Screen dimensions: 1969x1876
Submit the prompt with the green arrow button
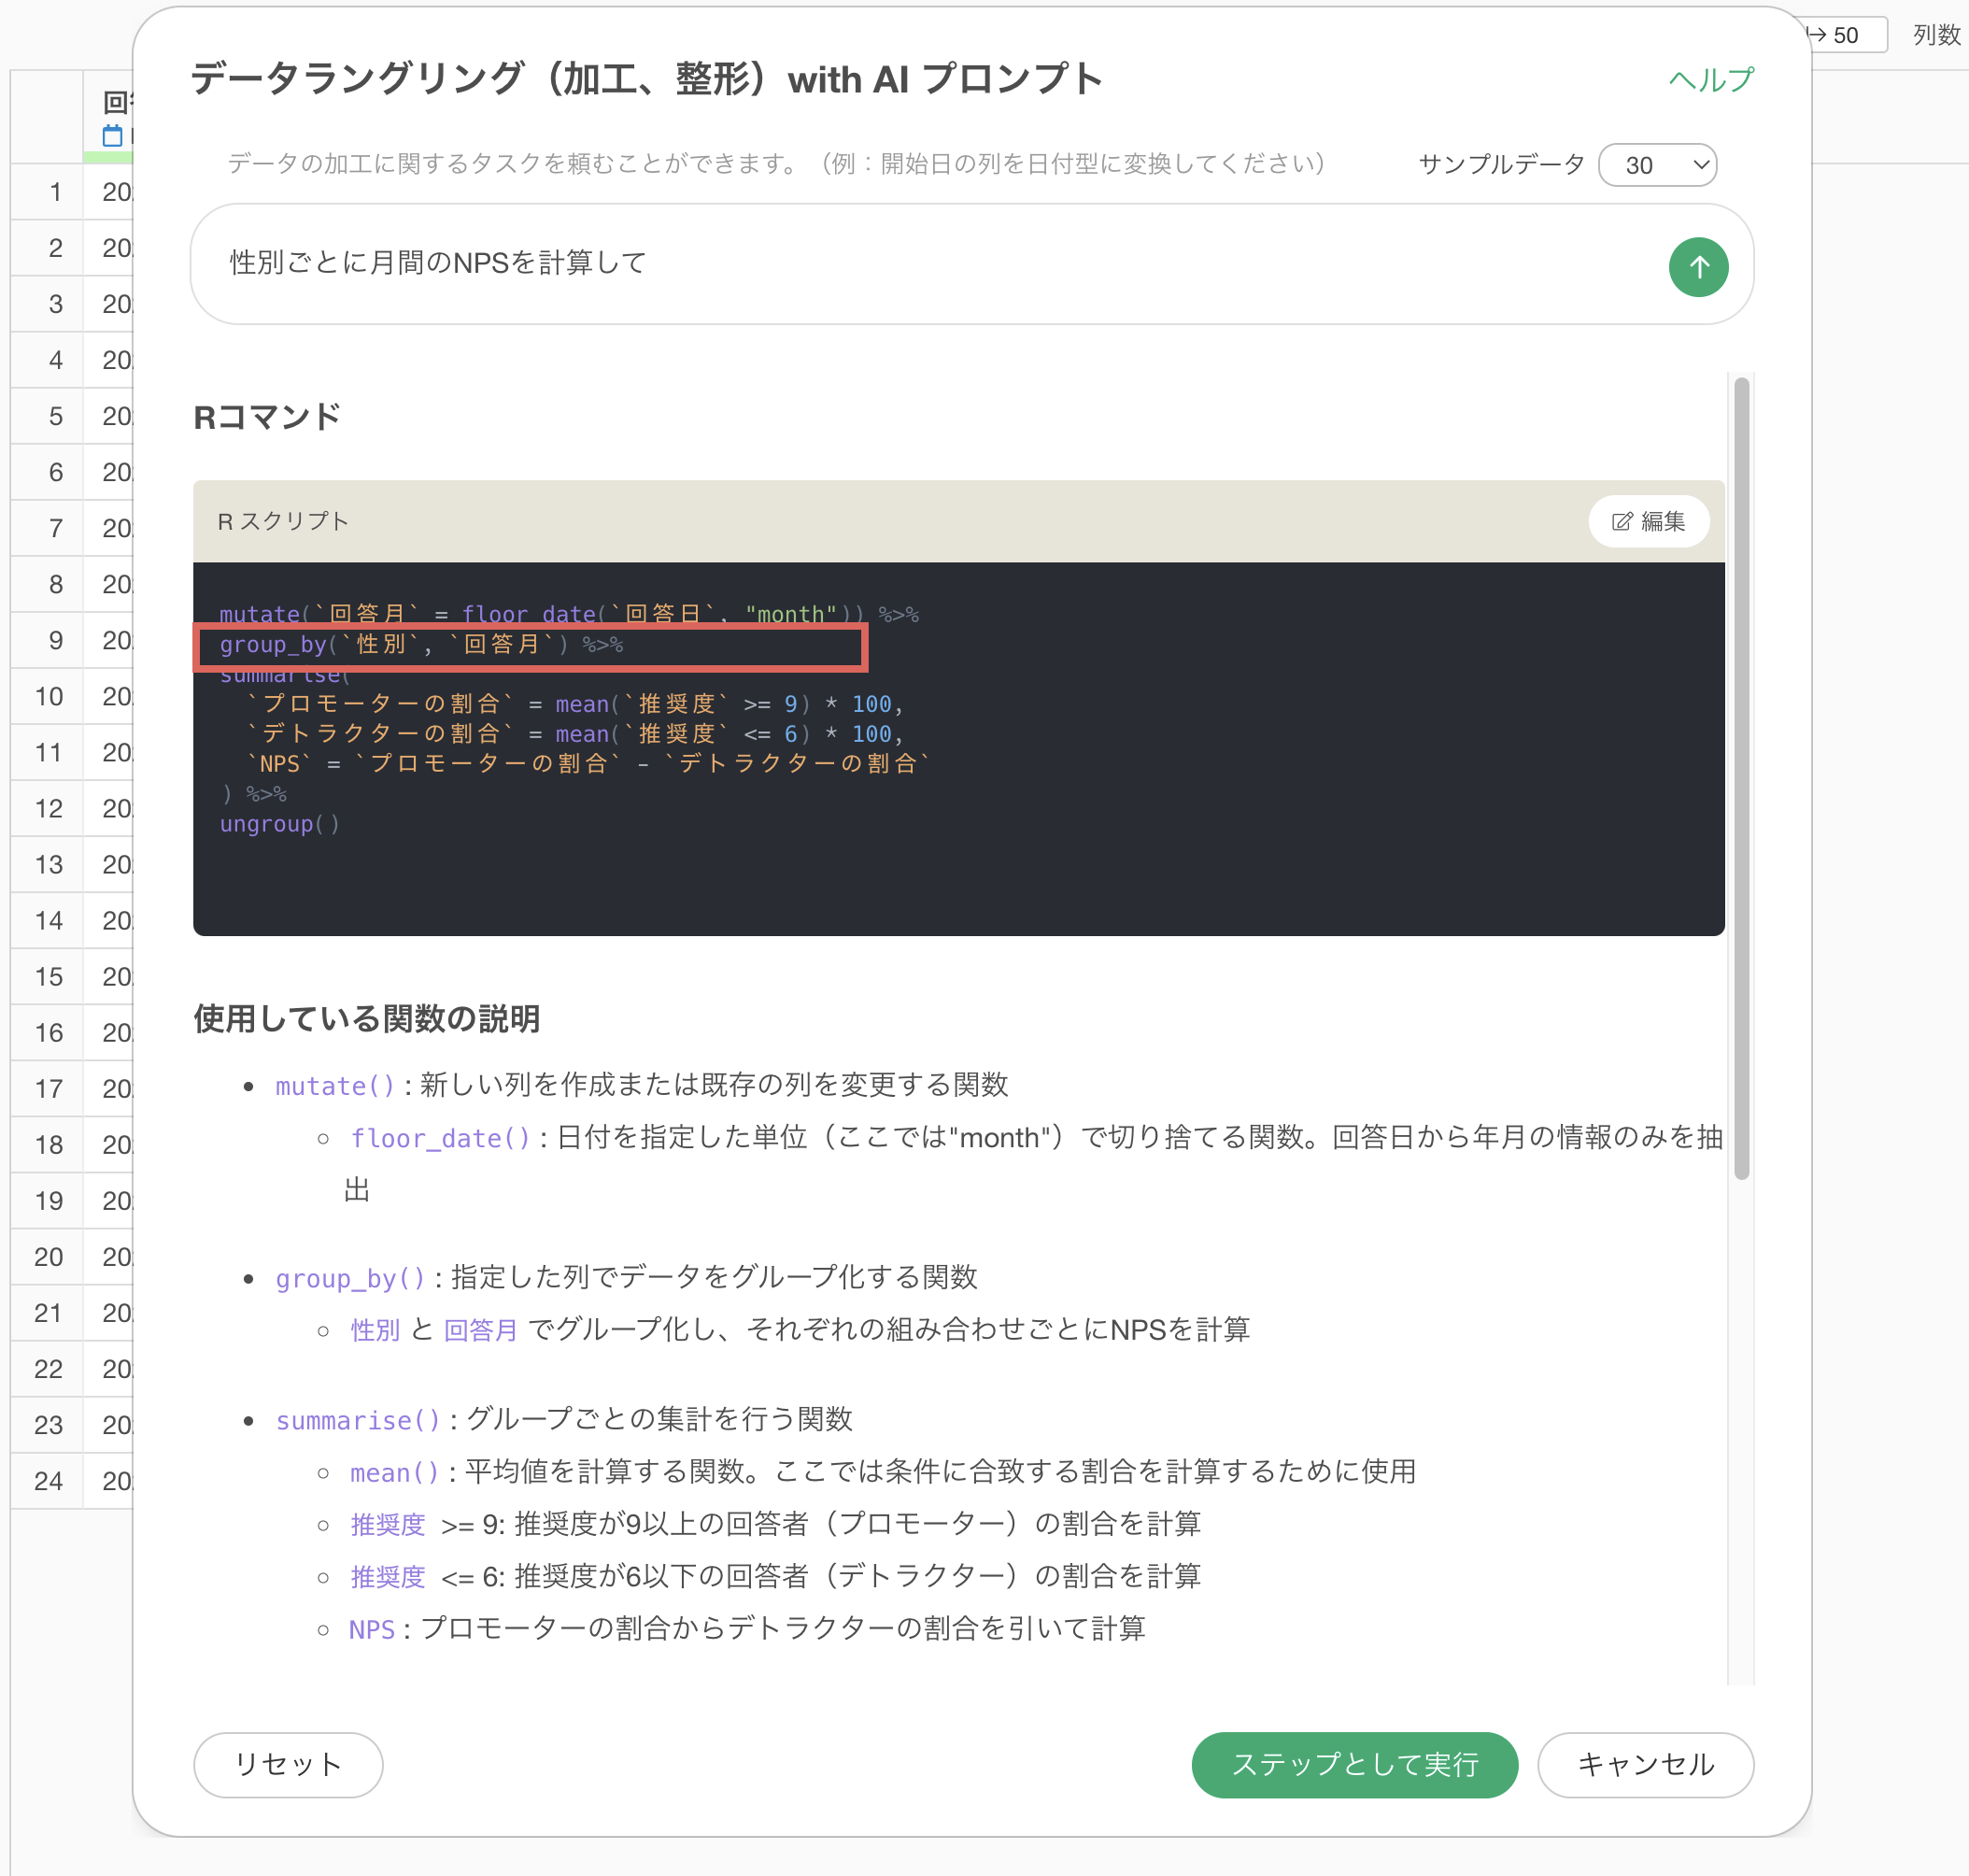(x=1697, y=267)
